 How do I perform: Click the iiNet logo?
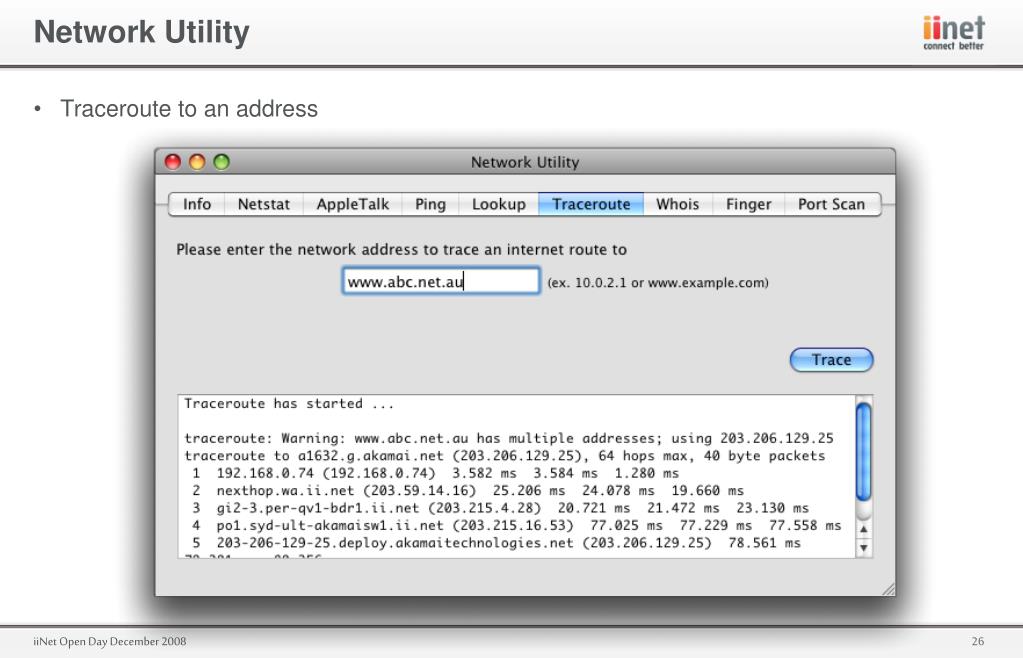pos(953,32)
